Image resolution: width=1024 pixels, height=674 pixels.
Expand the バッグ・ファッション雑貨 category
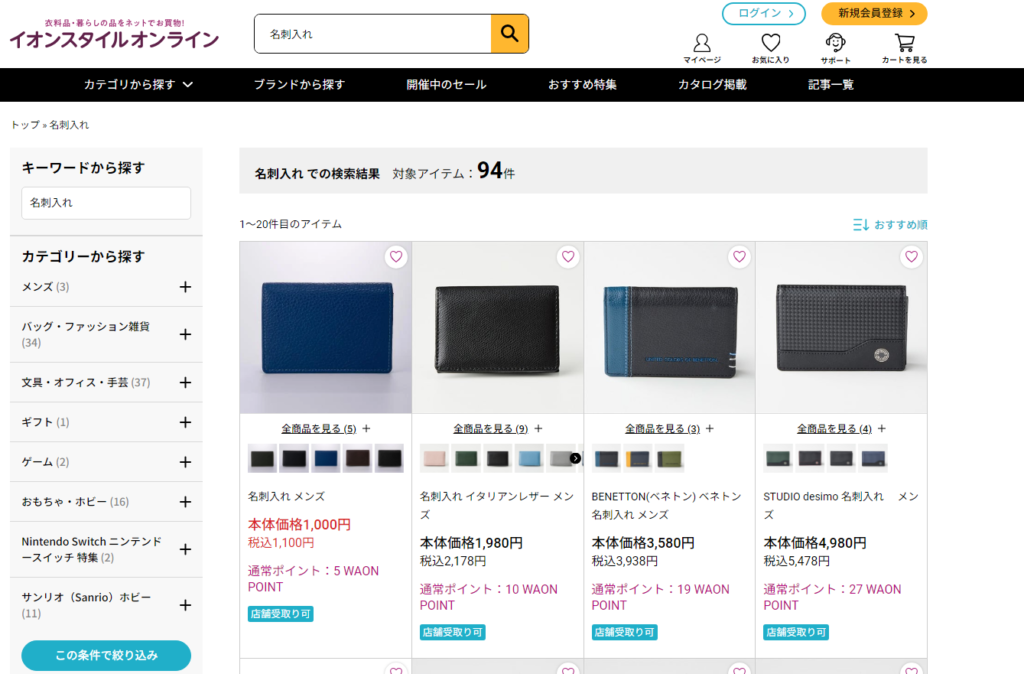pos(185,334)
